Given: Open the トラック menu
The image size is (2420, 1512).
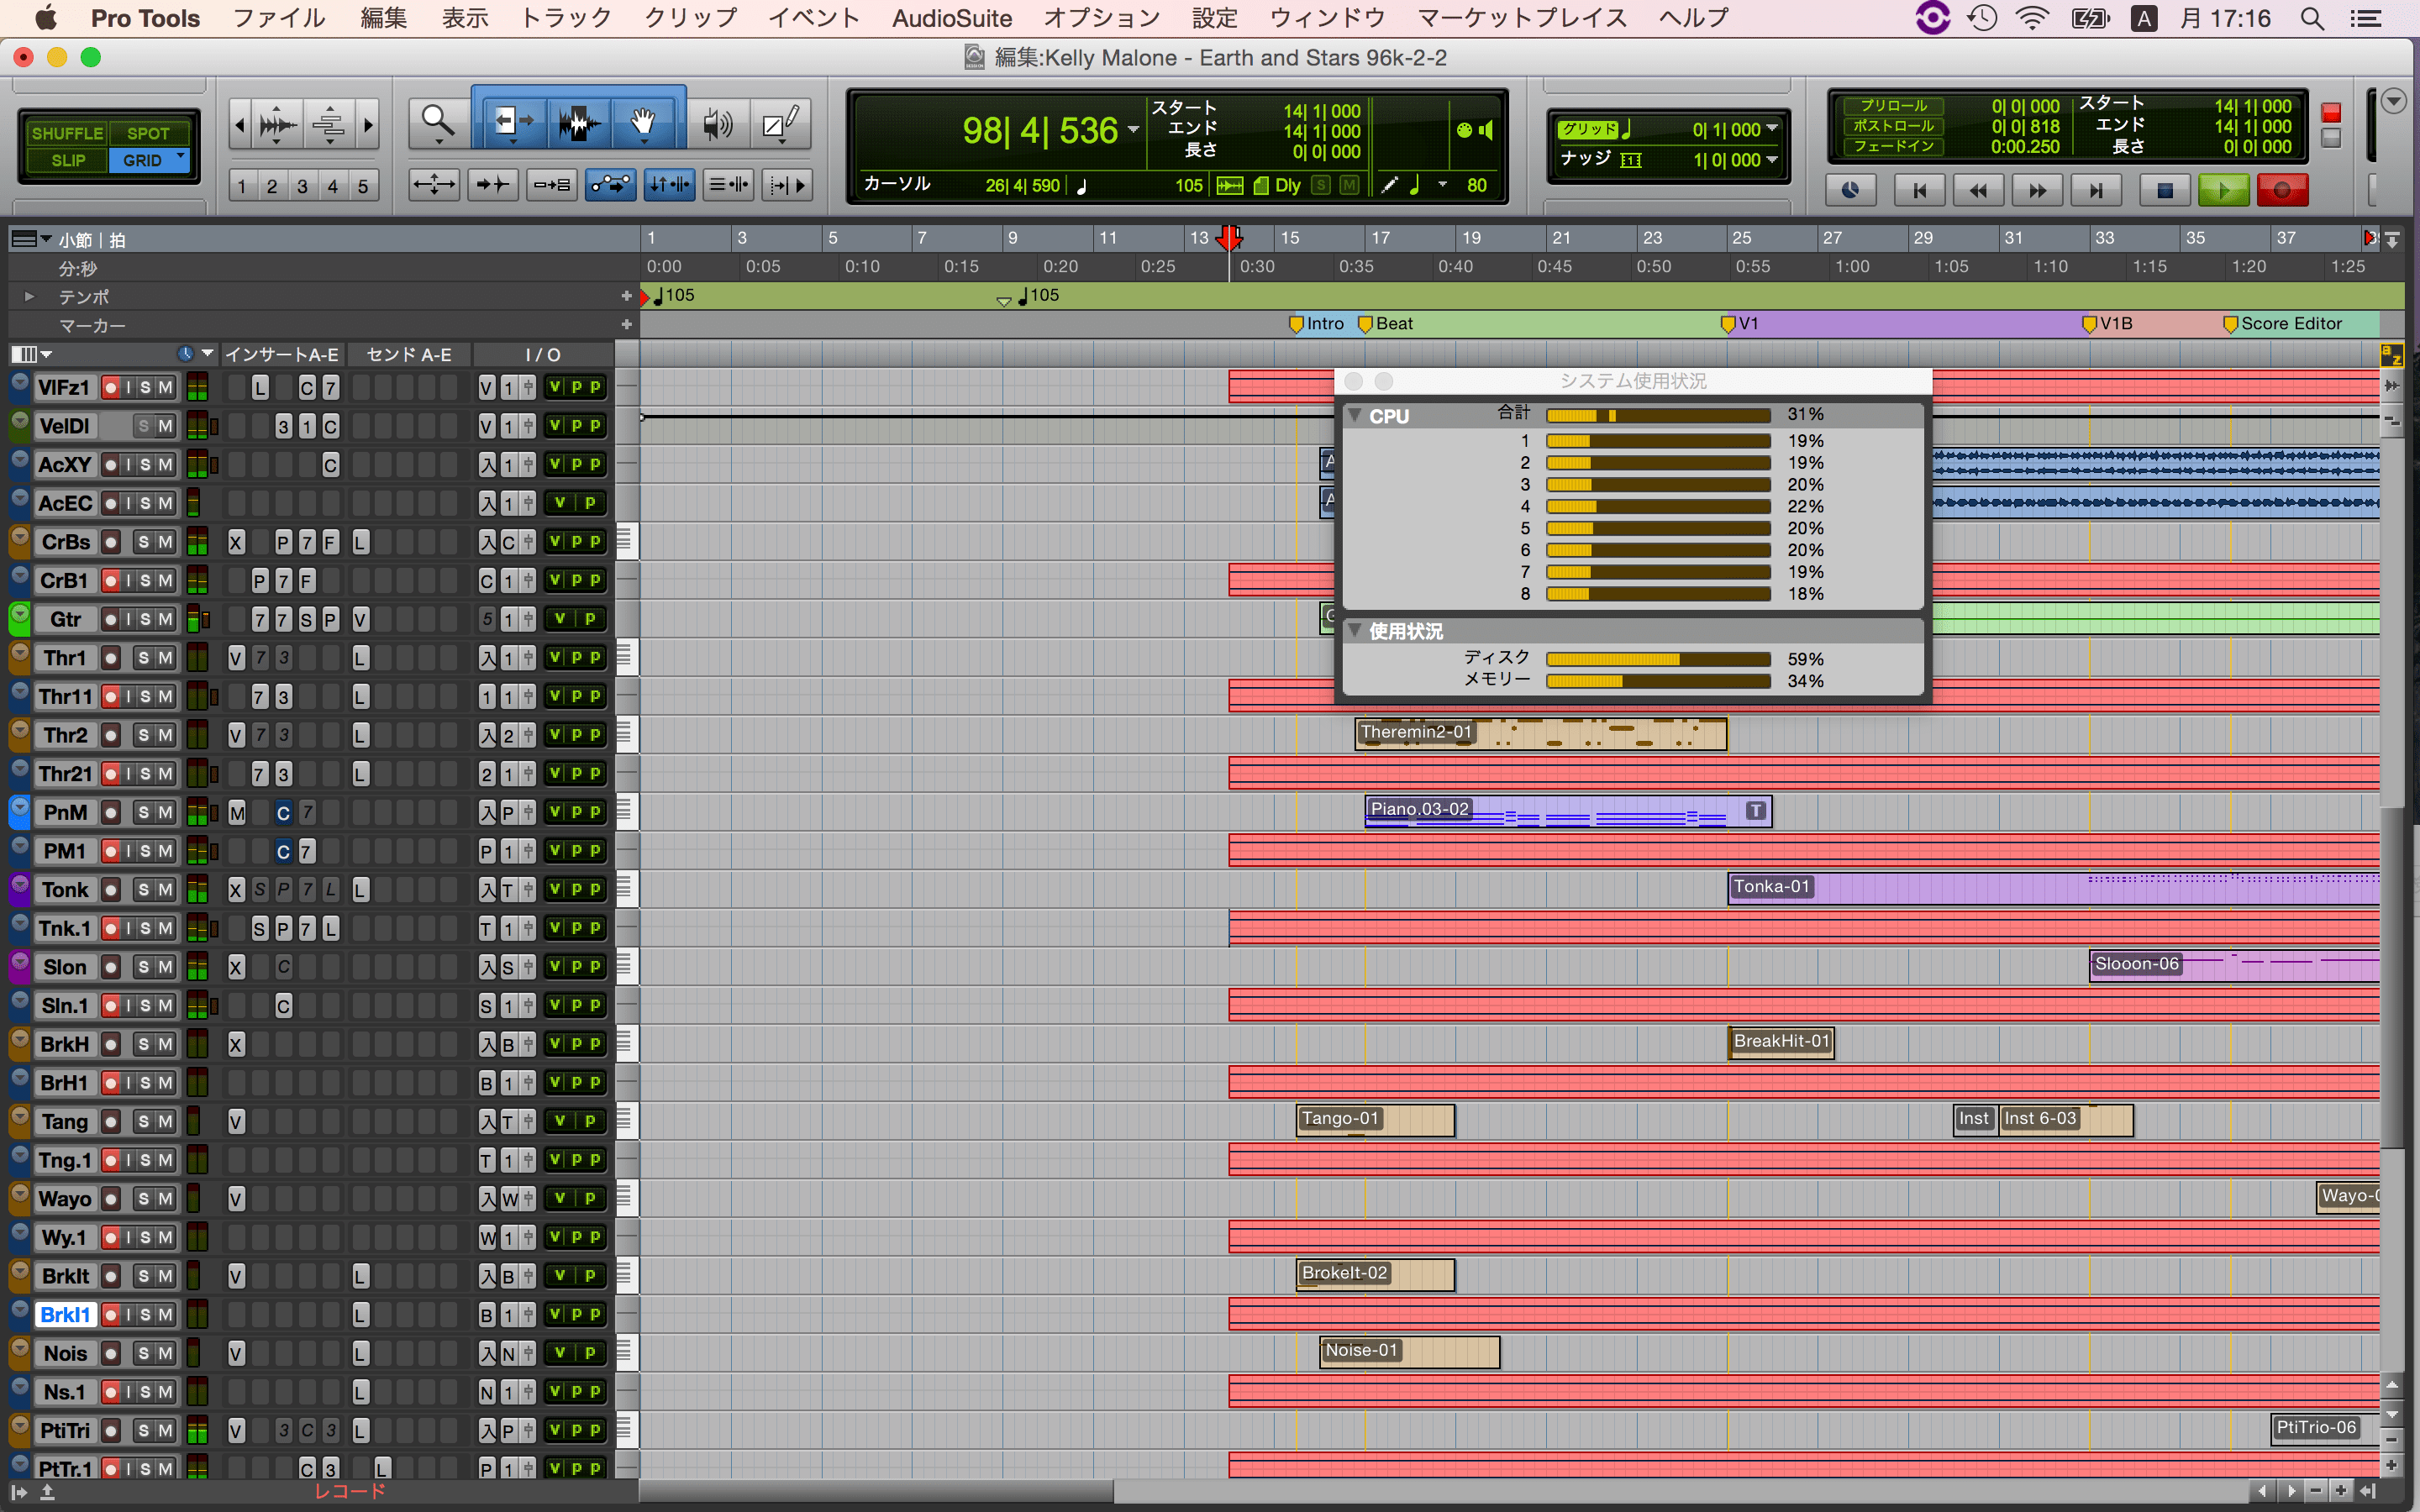Looking at the screenshot, I should coord(566,18).
